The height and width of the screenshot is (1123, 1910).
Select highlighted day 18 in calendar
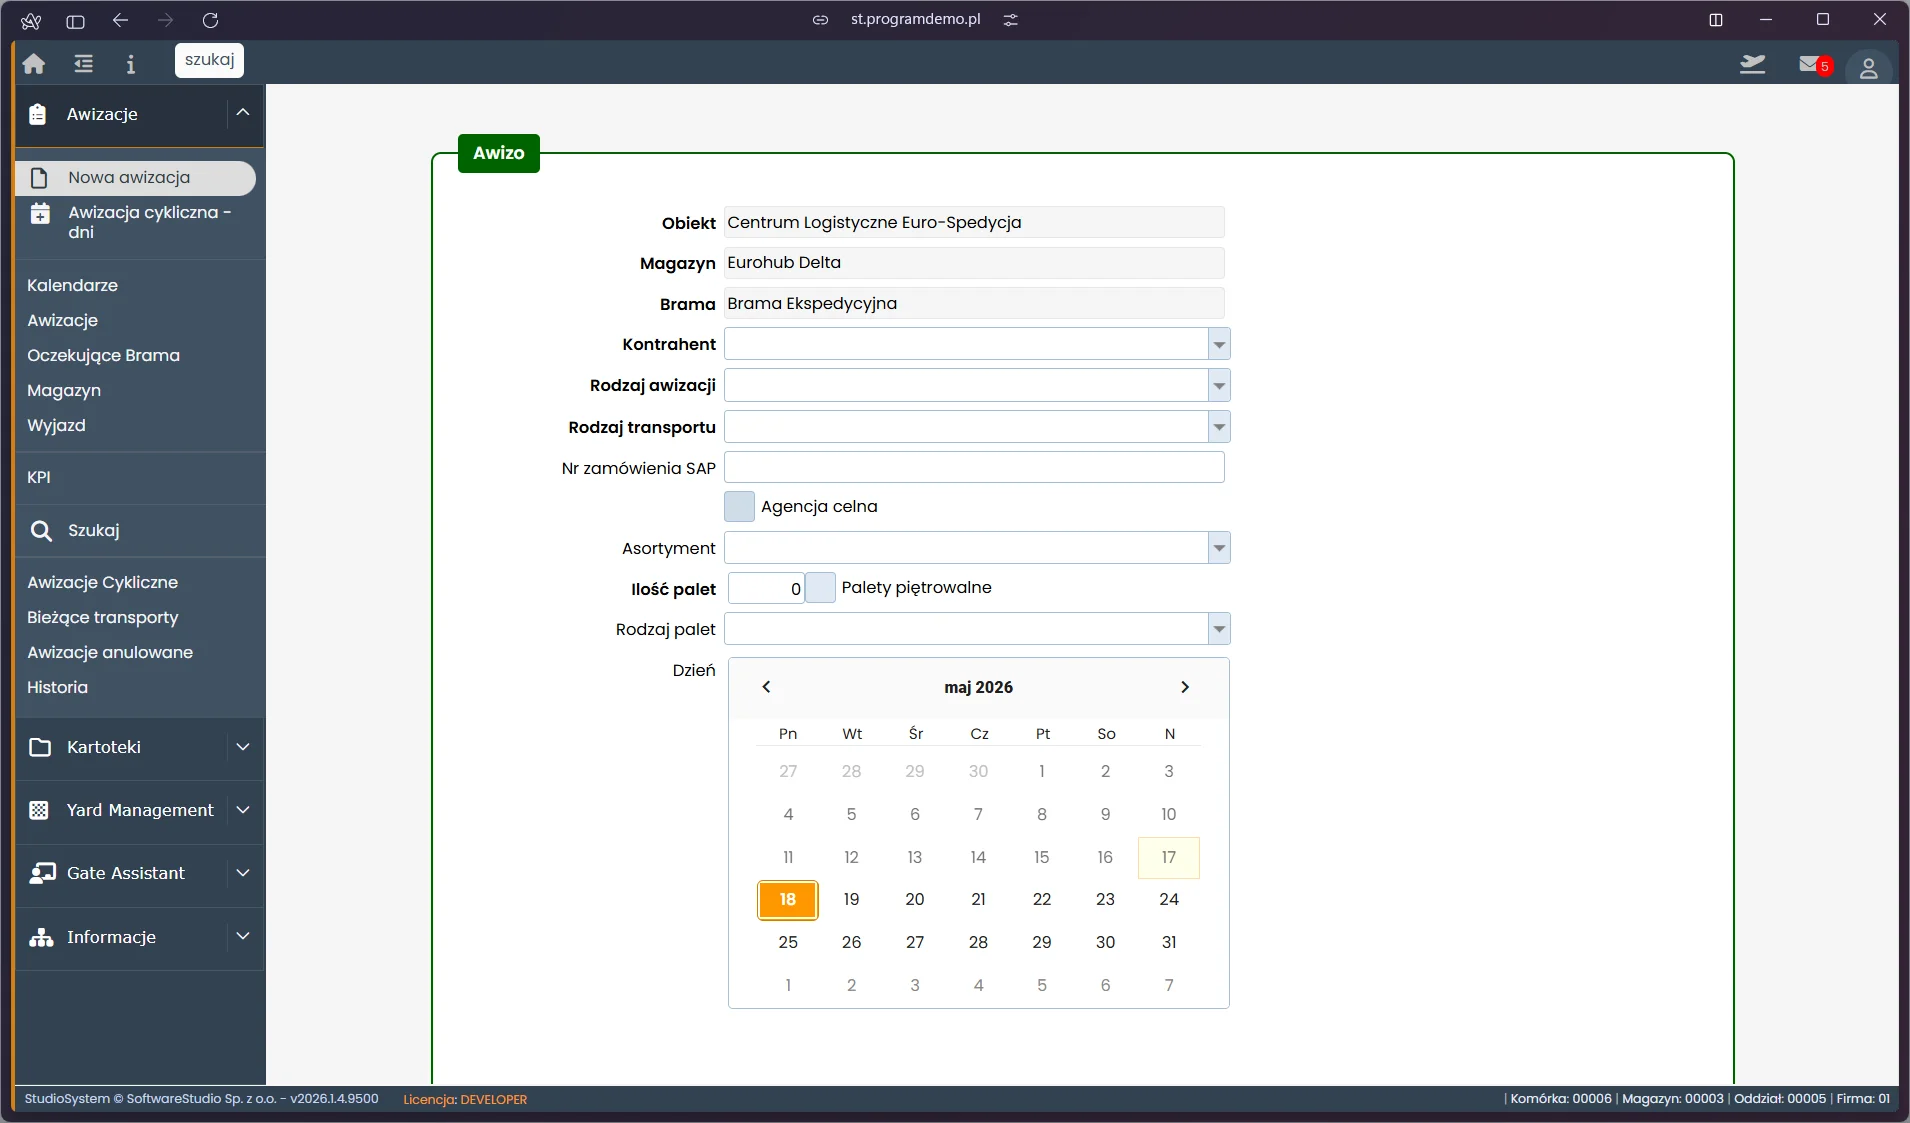coord(788,900)
